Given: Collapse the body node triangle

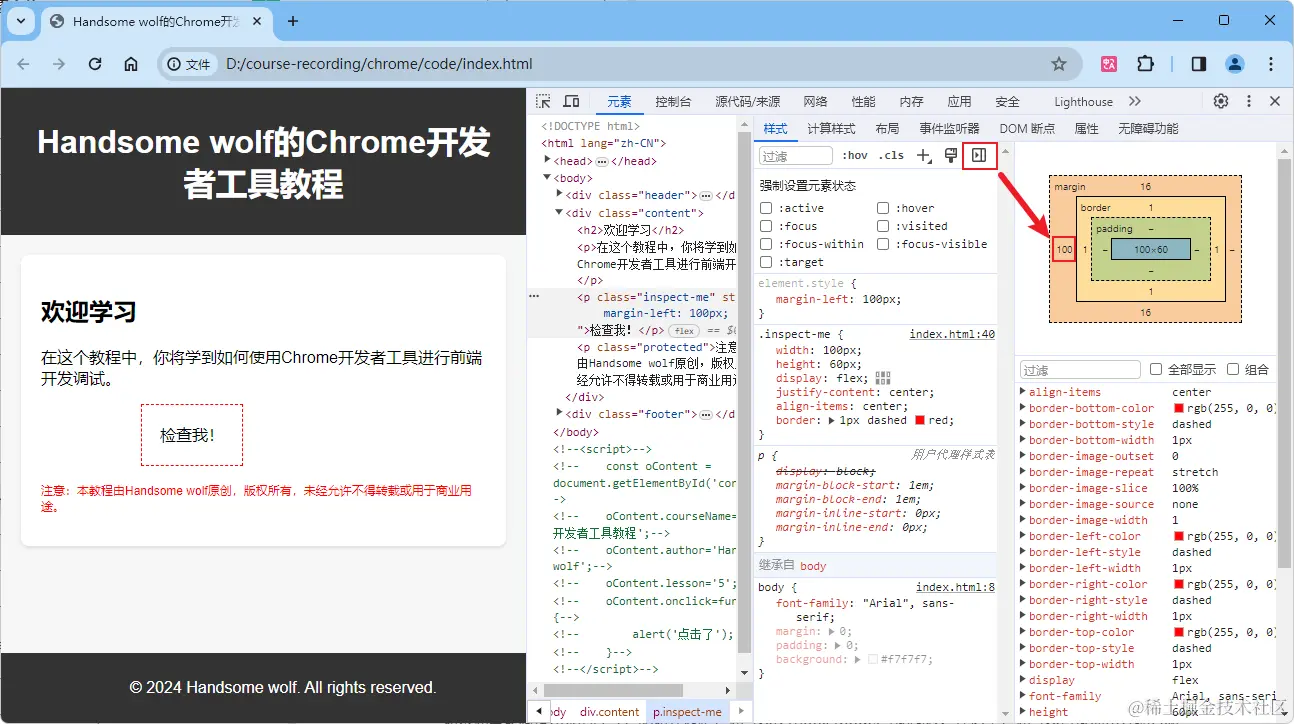Looking at the screenshot, I should (548, 178).
